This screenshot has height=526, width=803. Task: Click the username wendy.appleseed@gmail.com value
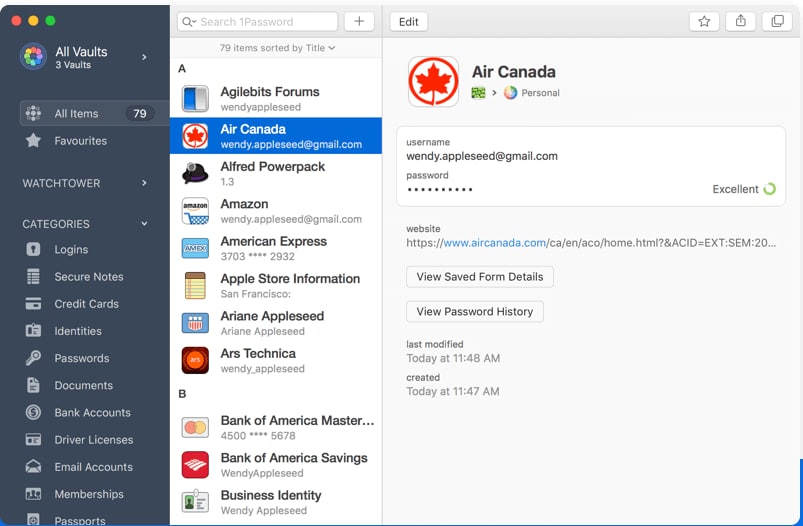(x=482, y=156)
